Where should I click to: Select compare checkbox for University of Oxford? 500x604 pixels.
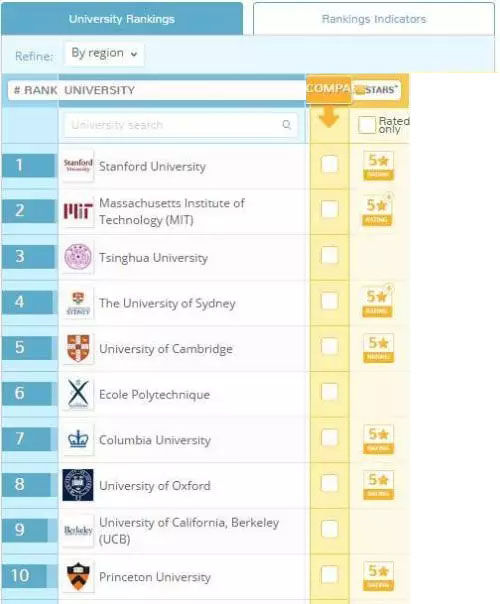pyautogui.click(x=329, y=483)
